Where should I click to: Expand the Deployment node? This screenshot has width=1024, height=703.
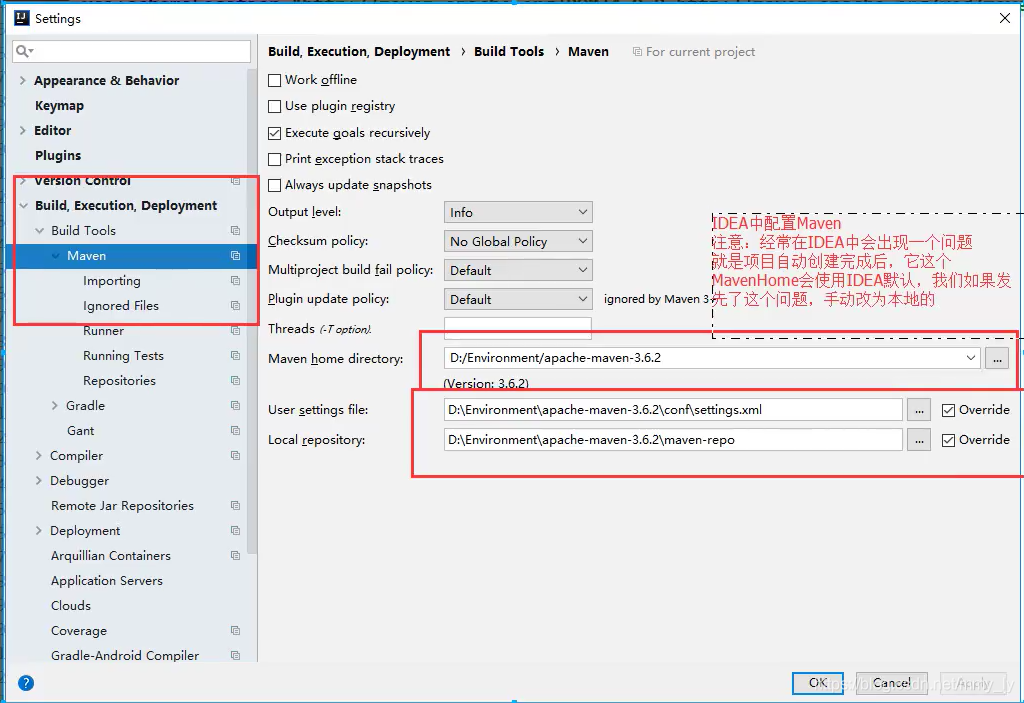(x=39, y=531)
